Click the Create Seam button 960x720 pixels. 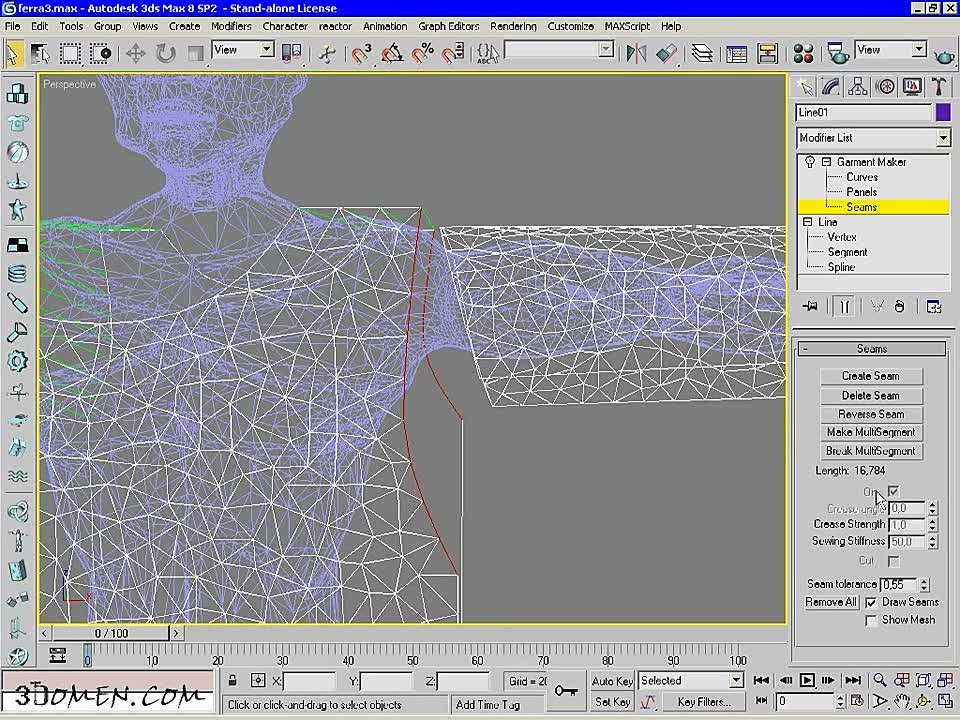[x=870, y=376]
